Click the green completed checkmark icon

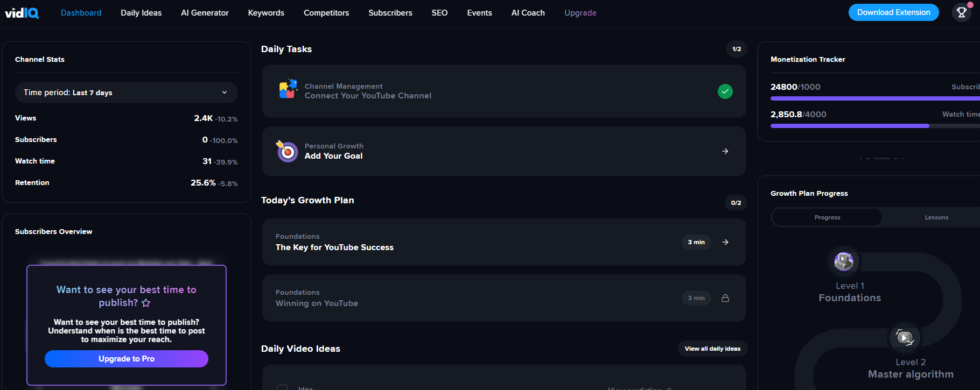click(725, 92)
